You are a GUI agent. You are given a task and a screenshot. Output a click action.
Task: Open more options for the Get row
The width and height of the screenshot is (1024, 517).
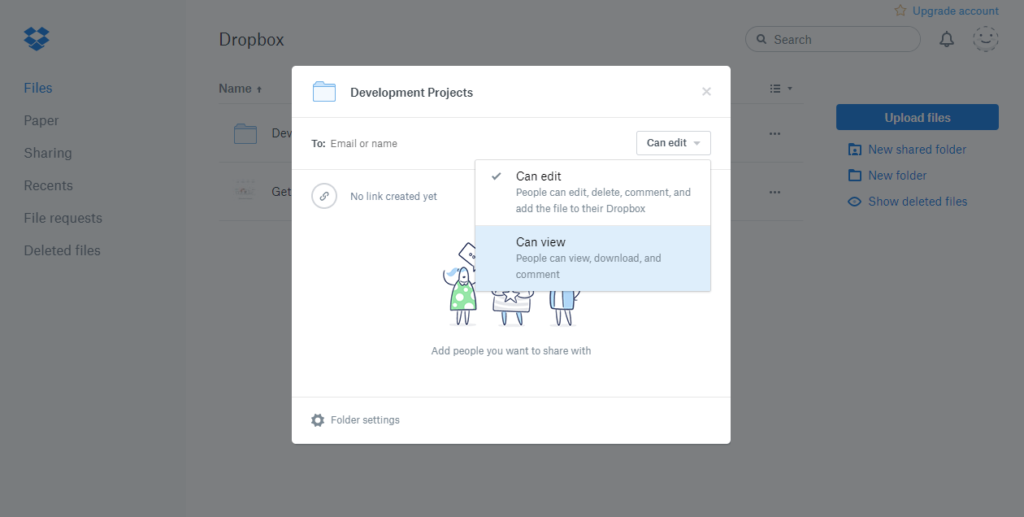(775, 193)
